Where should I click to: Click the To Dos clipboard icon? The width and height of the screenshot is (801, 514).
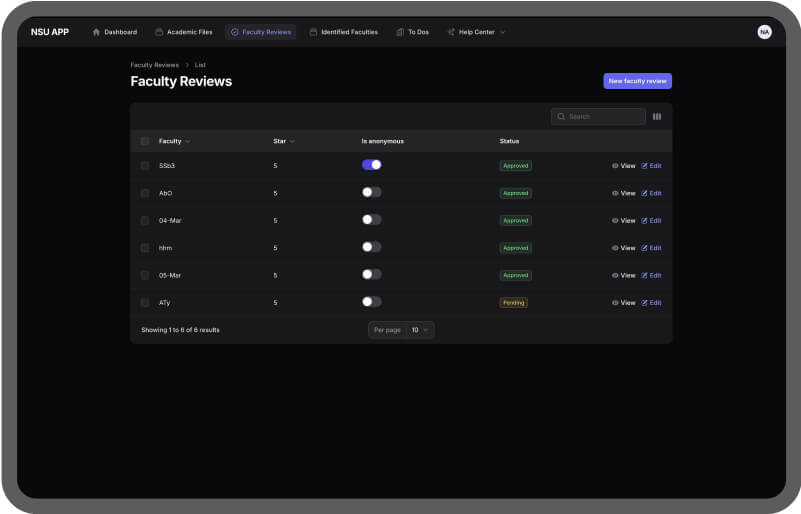click(x=400, y=32)
